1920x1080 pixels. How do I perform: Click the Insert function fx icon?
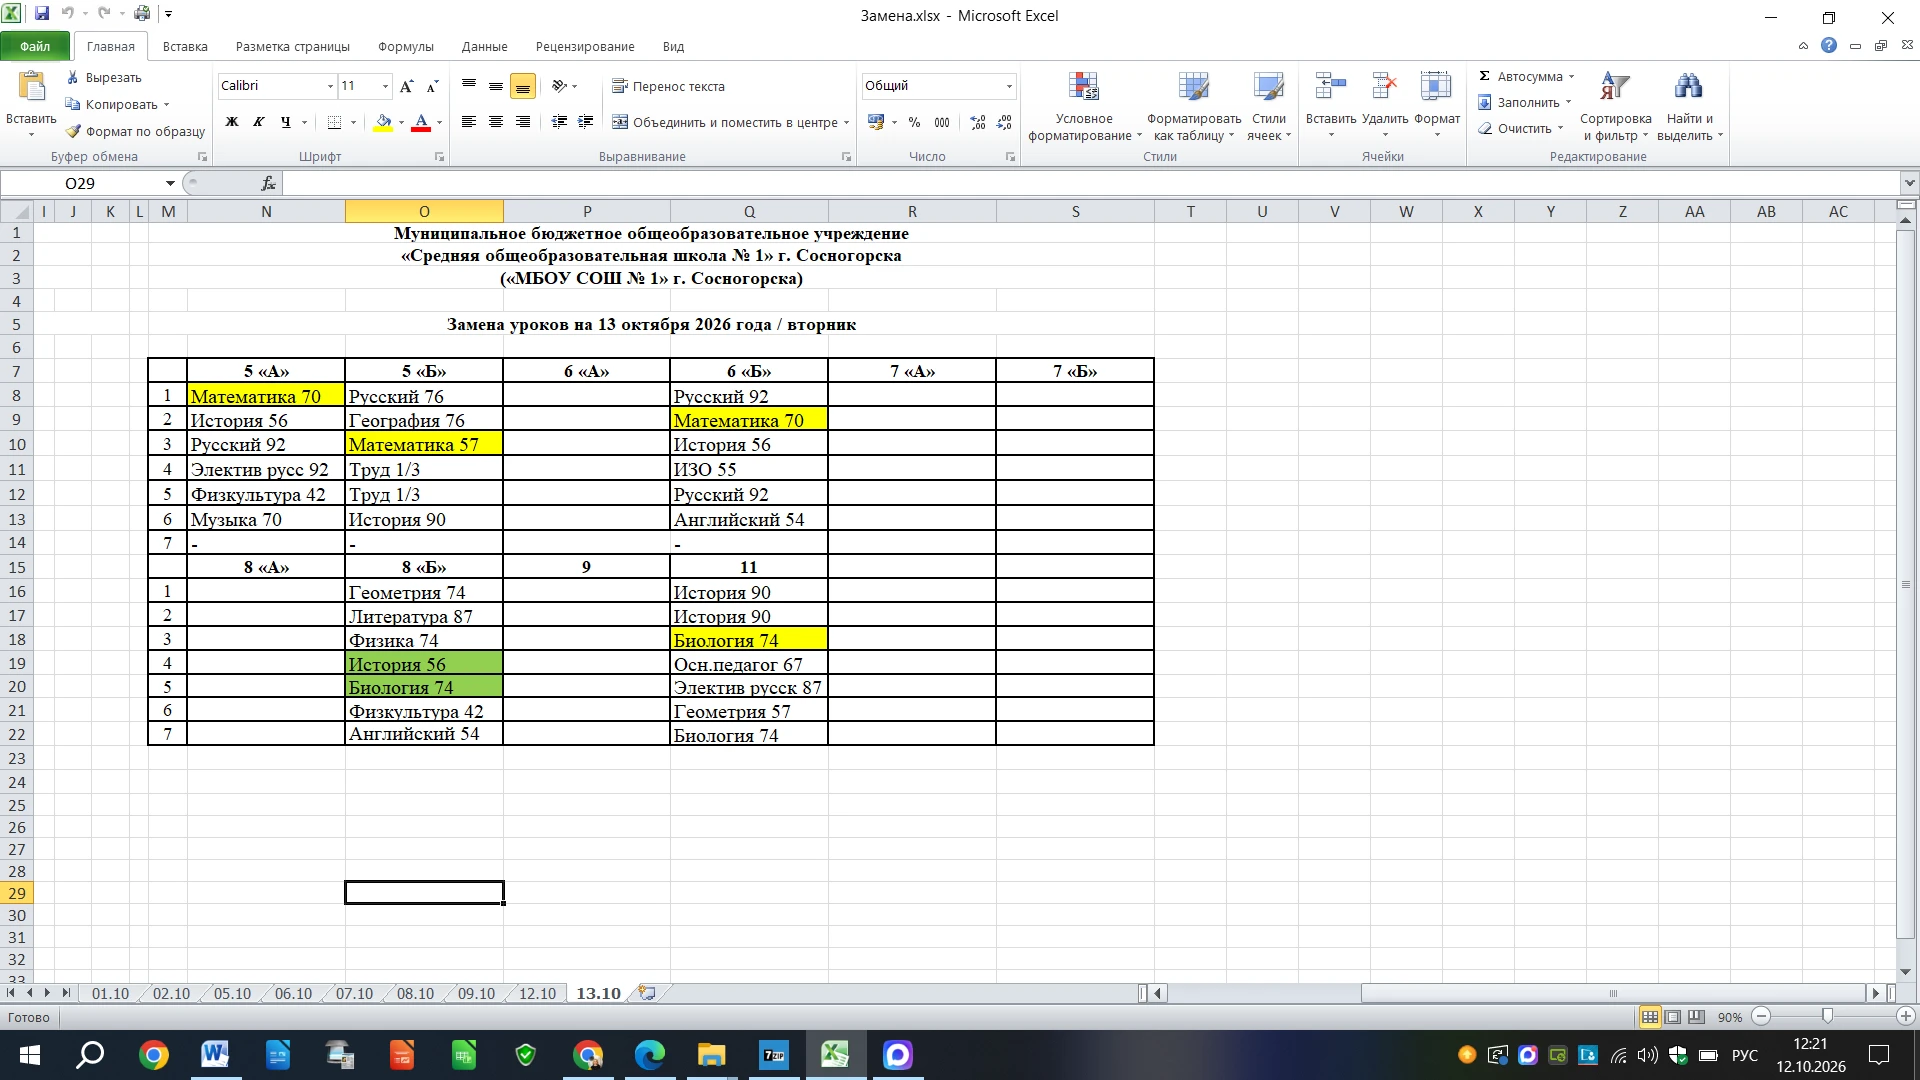pos(268,183)
